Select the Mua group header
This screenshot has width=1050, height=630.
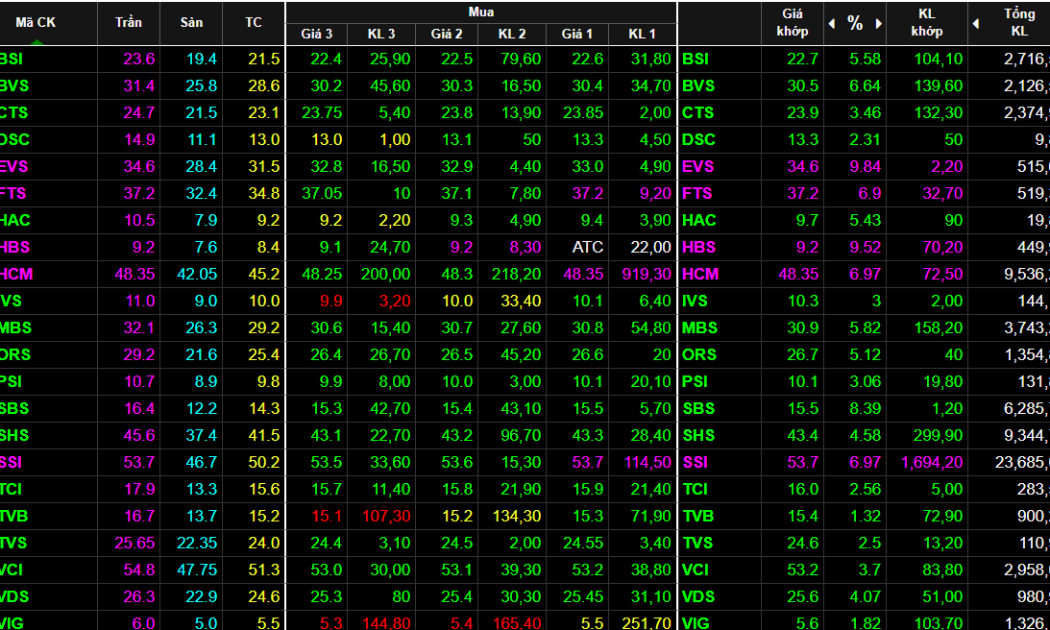pyautogui.click(x=481, y=11)
